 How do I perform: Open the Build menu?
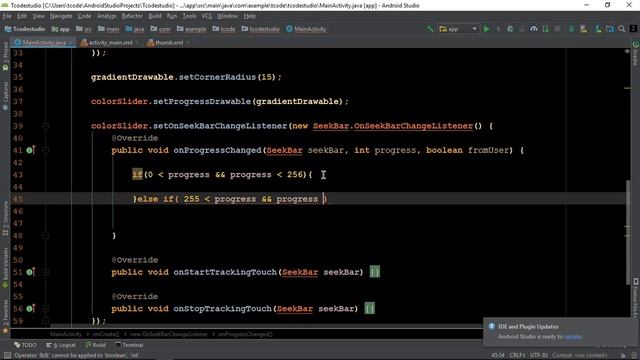[155, 16]
